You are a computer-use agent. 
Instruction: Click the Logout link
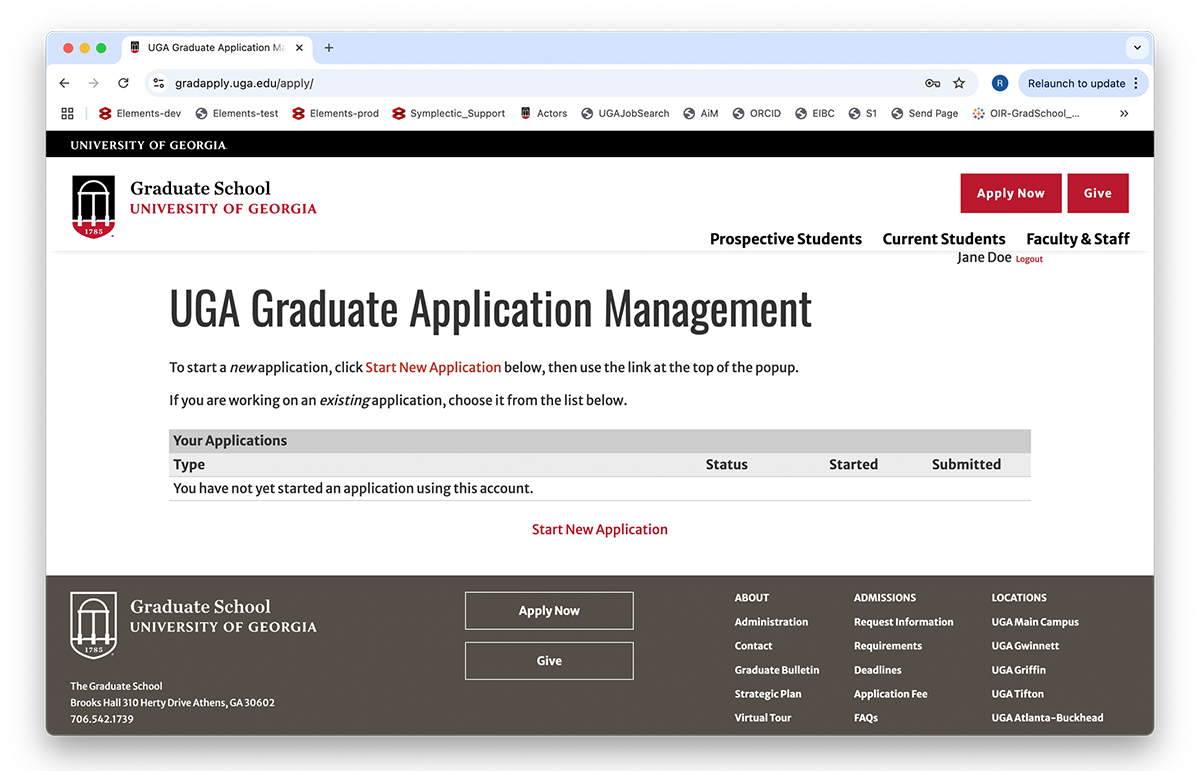pyautogui.click(x=1029, y=259)
